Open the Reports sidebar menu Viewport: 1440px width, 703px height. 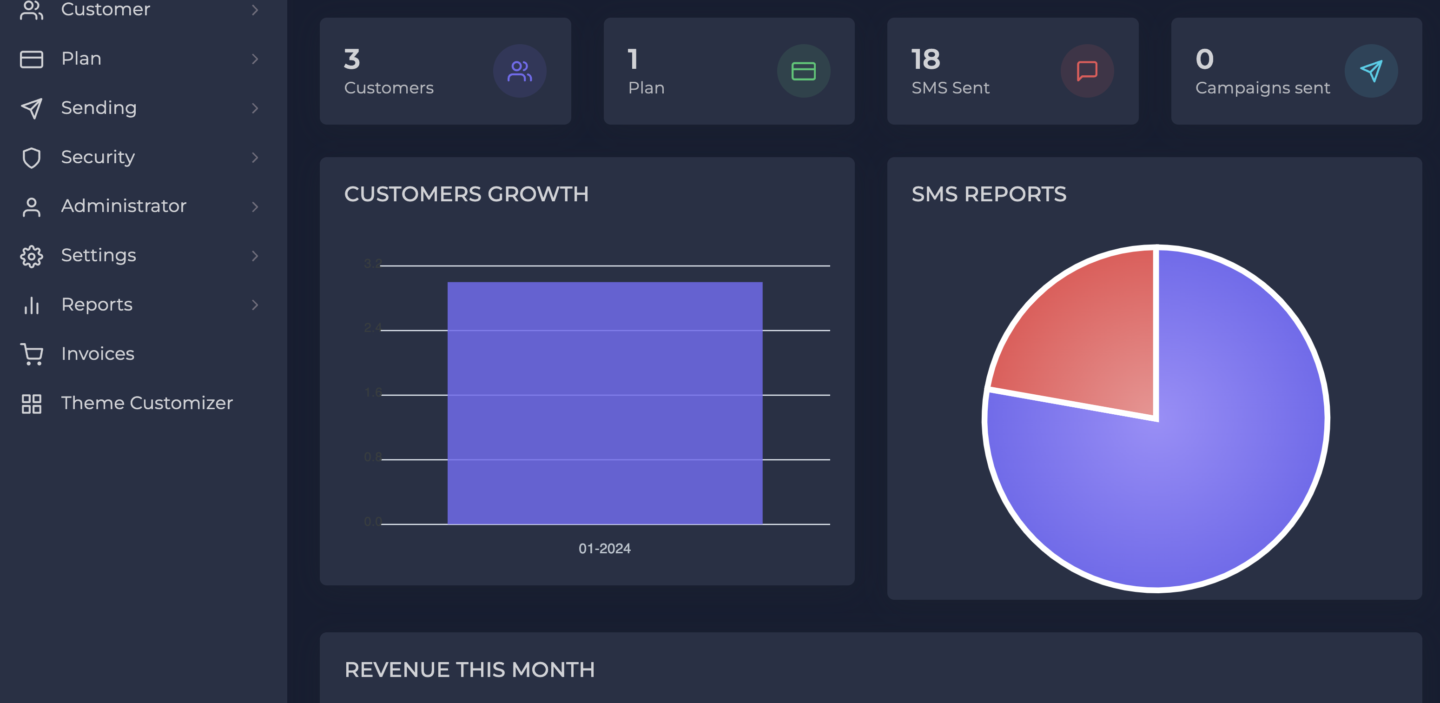141,305
